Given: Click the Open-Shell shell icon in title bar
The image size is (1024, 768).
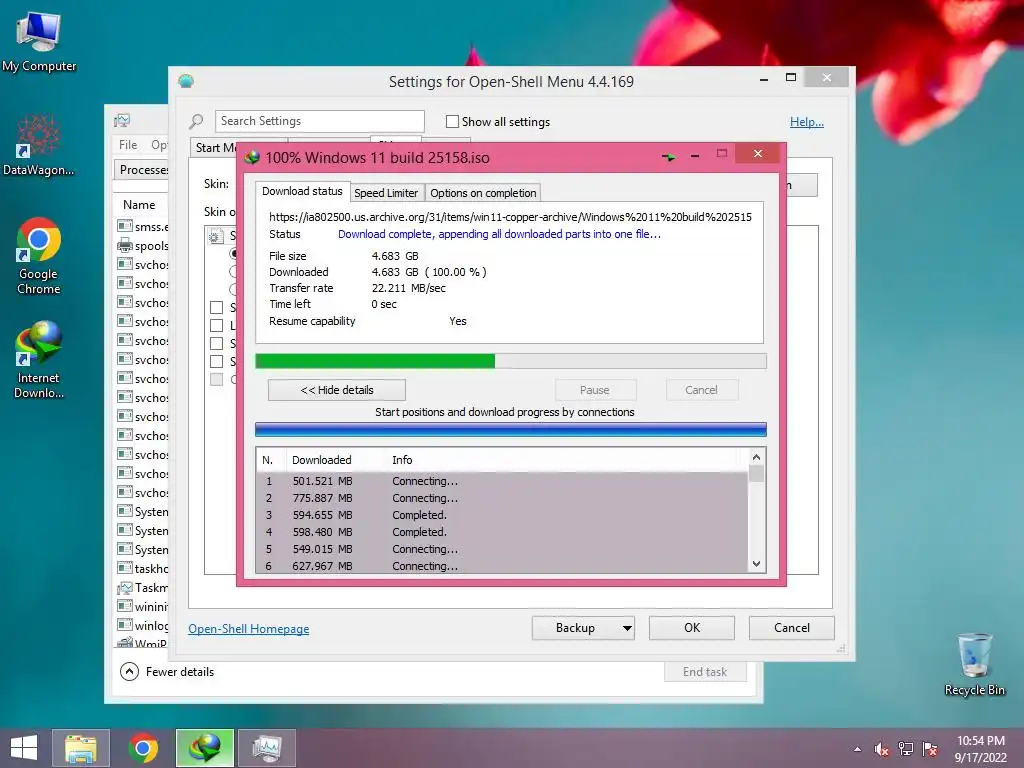Looking at the screenshot, I should (186, 81).
